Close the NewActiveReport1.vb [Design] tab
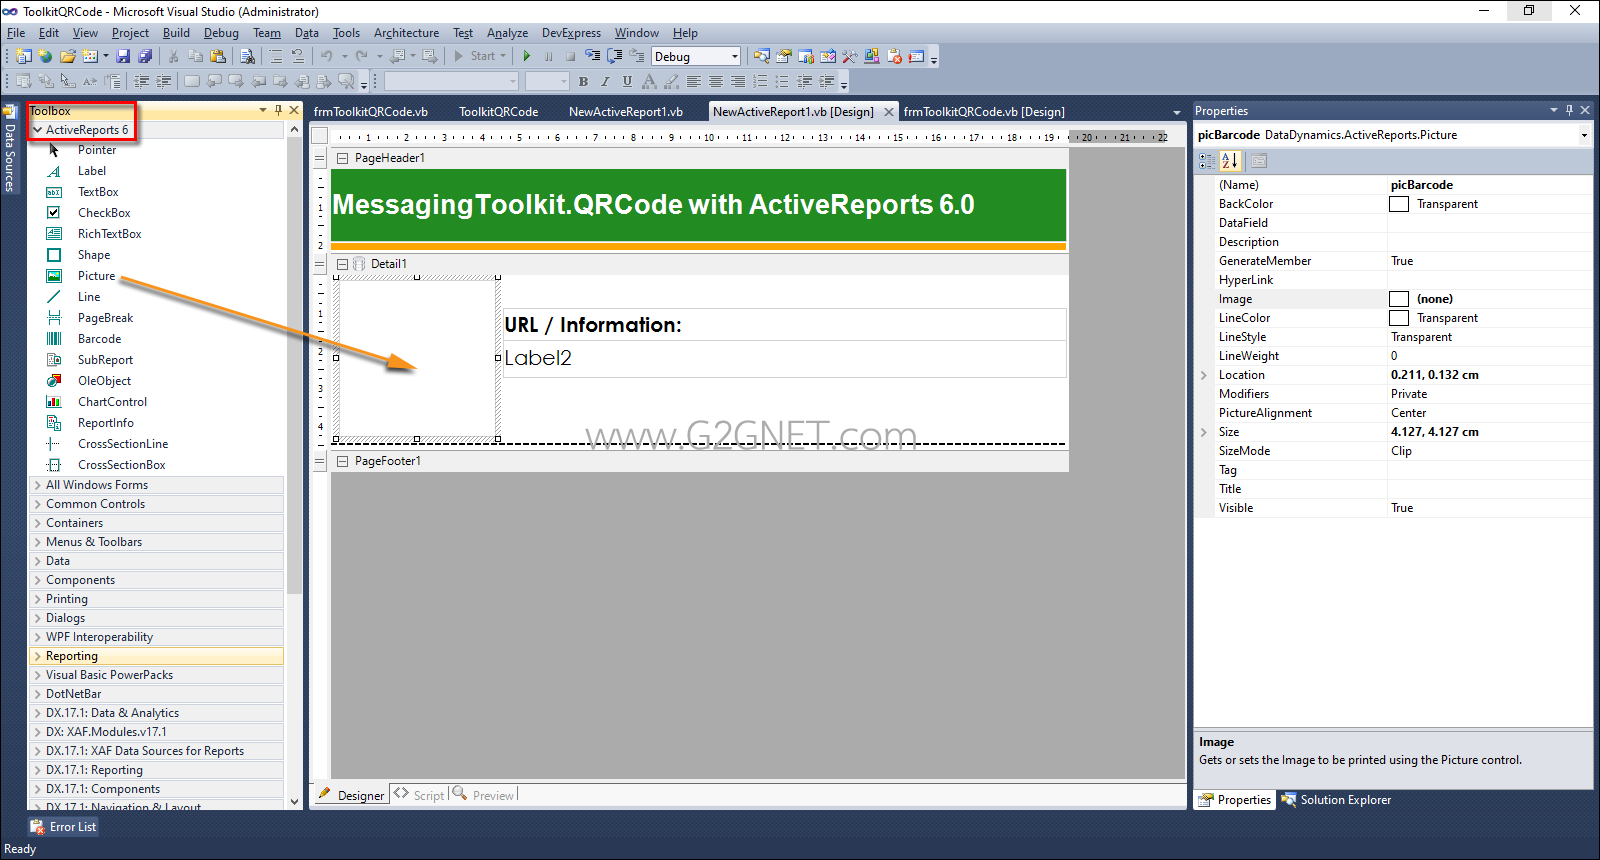This screenshot has height=860, width=1600. pyautogui.click(x=889, y=112)
